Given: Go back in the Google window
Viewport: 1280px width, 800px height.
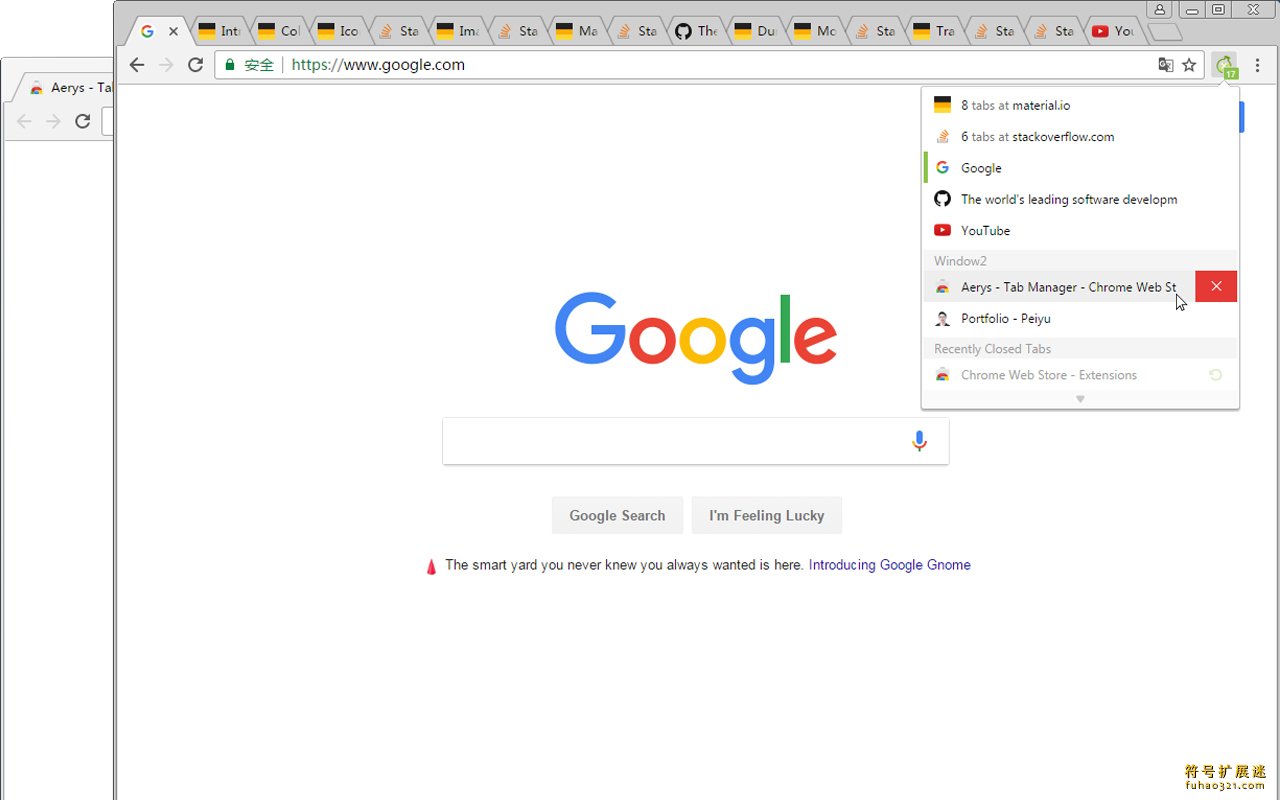Looking at the screenshot, I should pyautogui.click(x=137, y=65).
